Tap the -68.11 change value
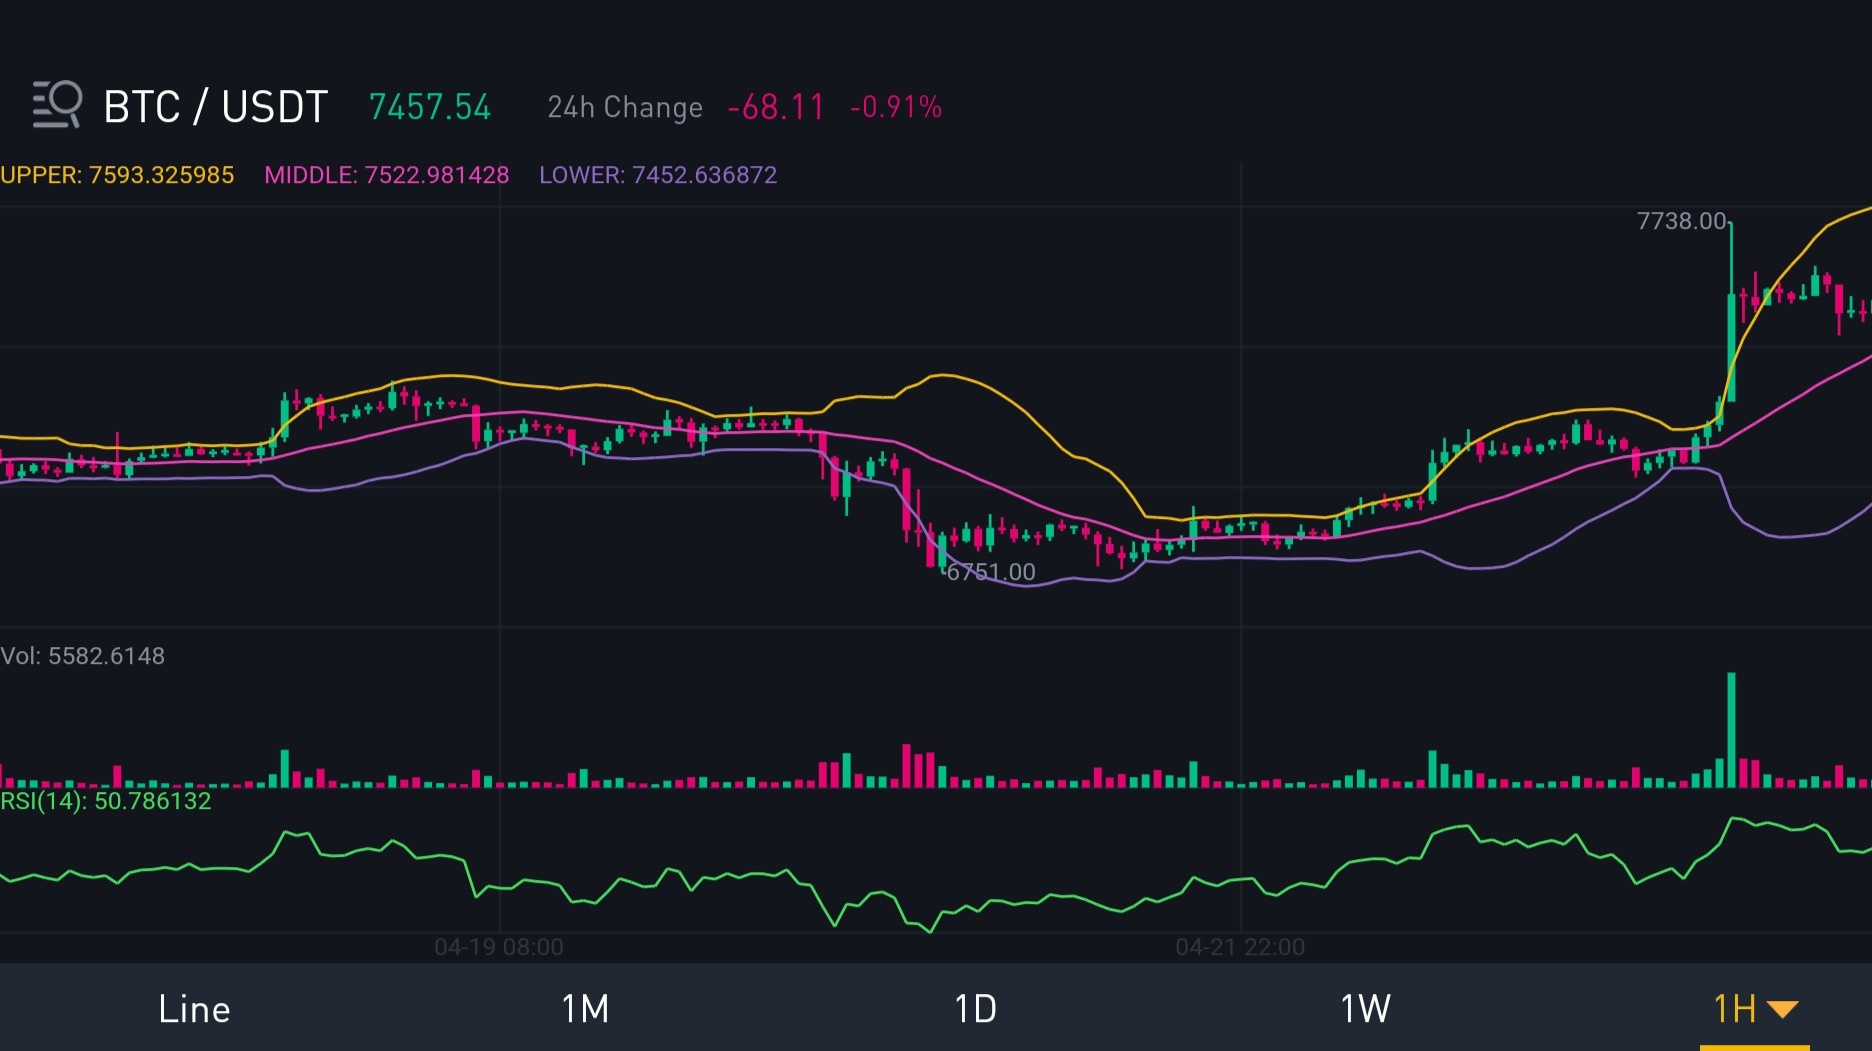This screenshot has height=1051, width=1872. point(776,107)
